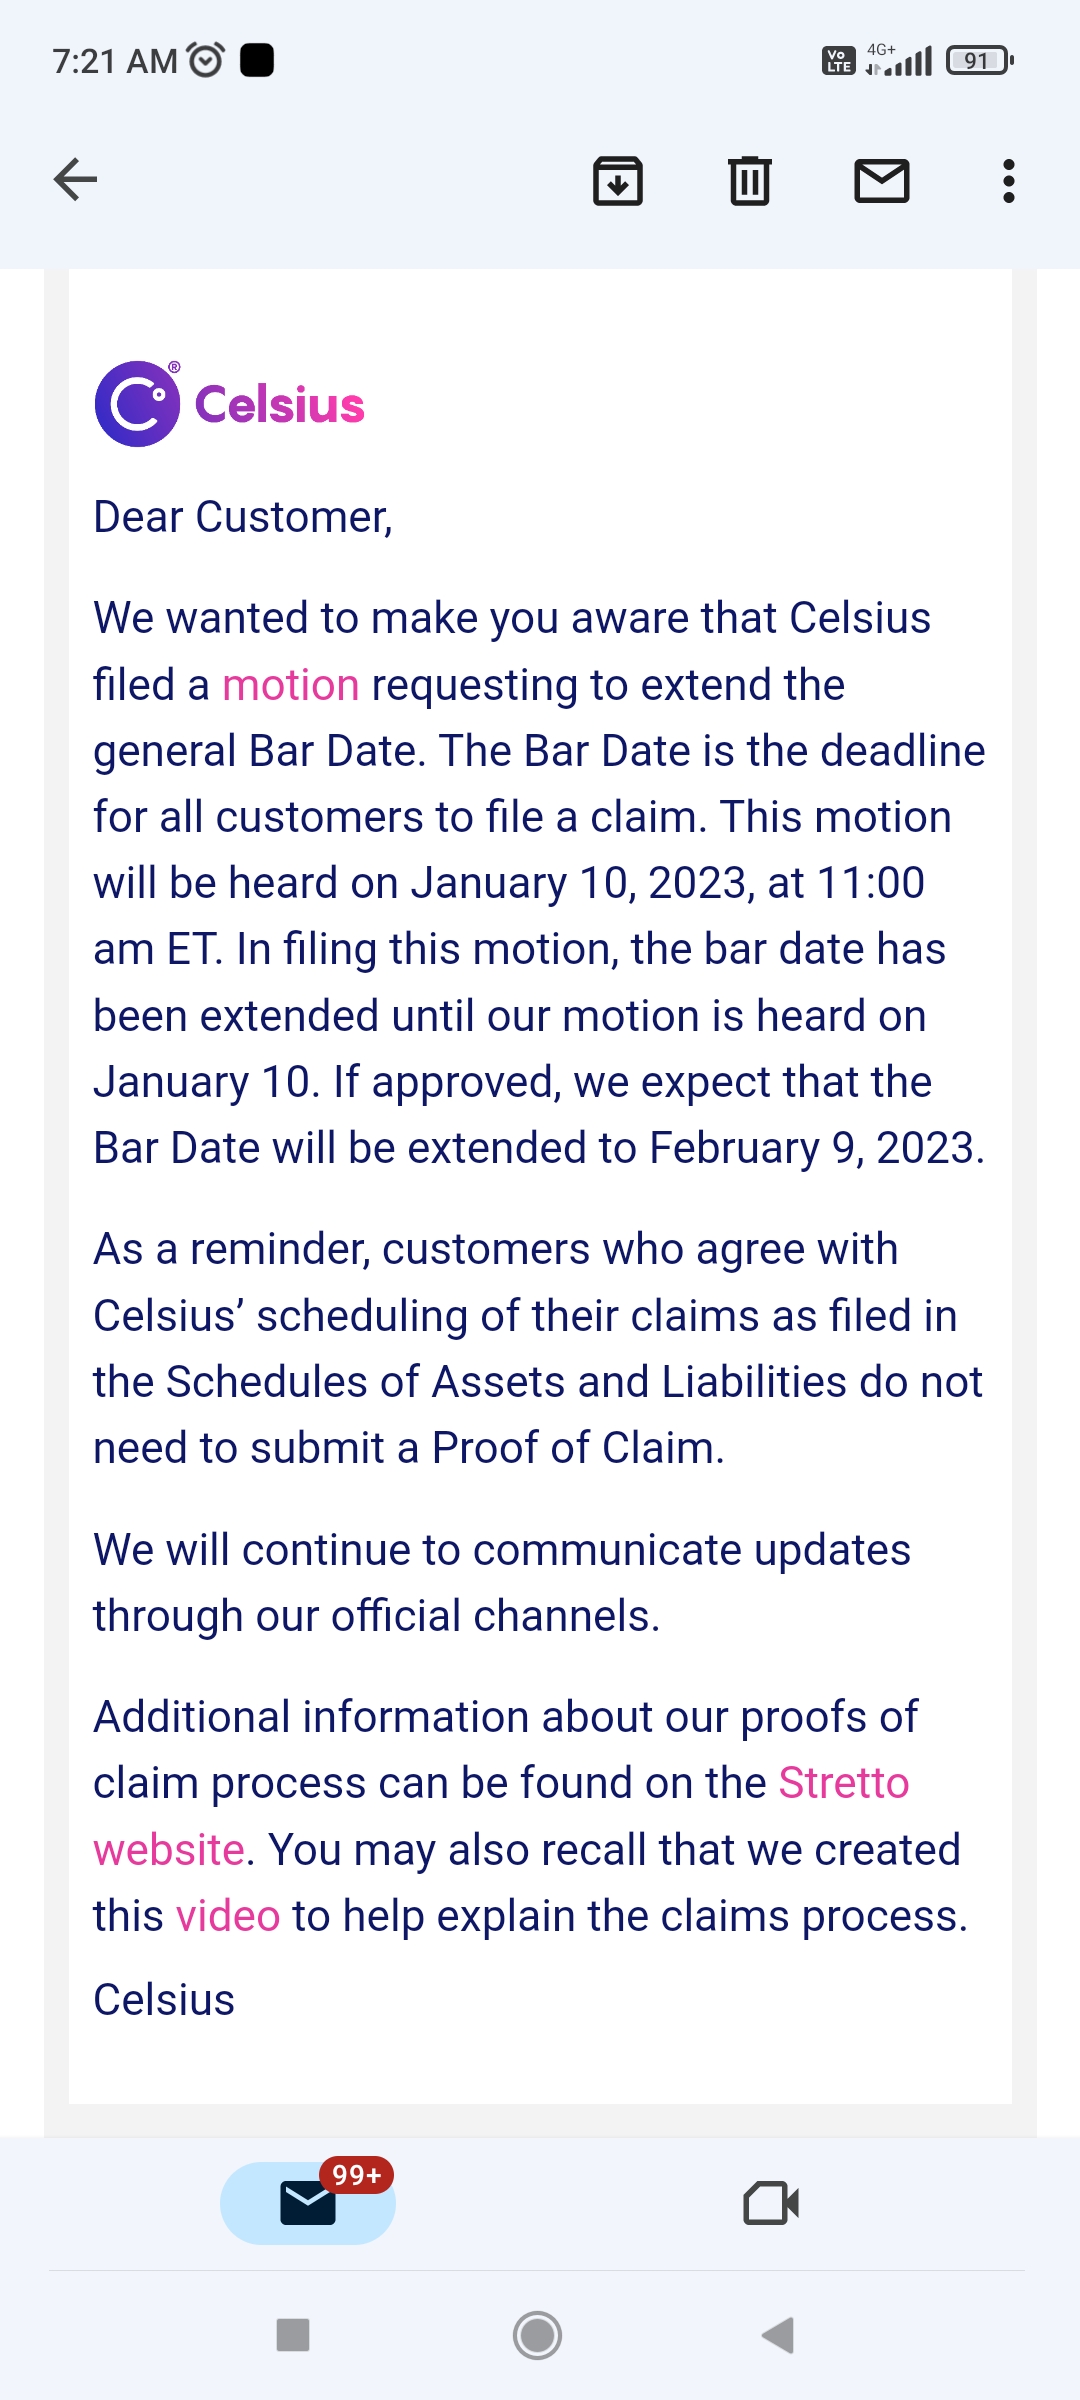
Task: Tap the 'Dear Customer,' greeting text
Action: 243,517
